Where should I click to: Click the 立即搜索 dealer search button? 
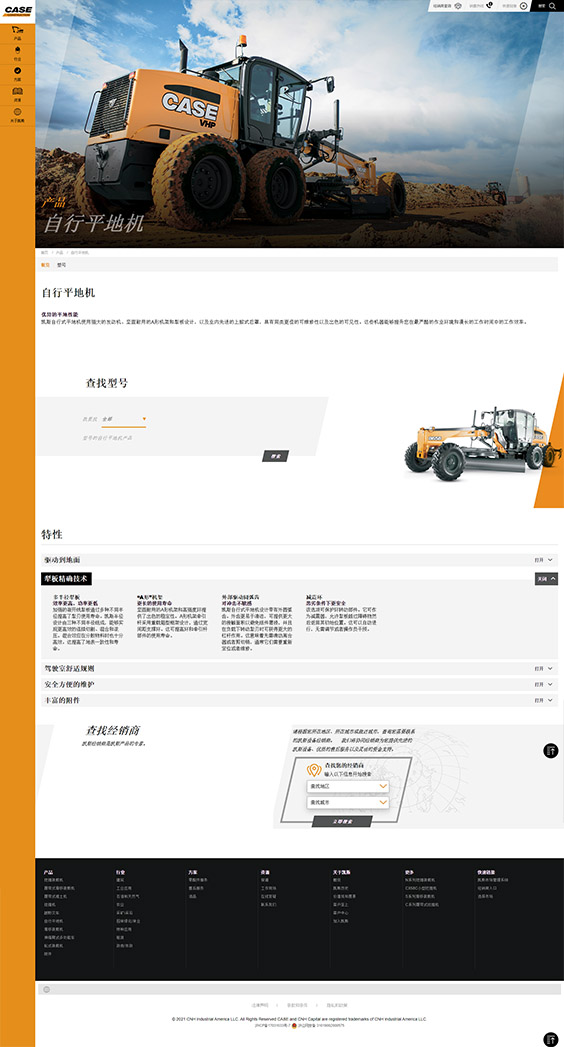342,821
